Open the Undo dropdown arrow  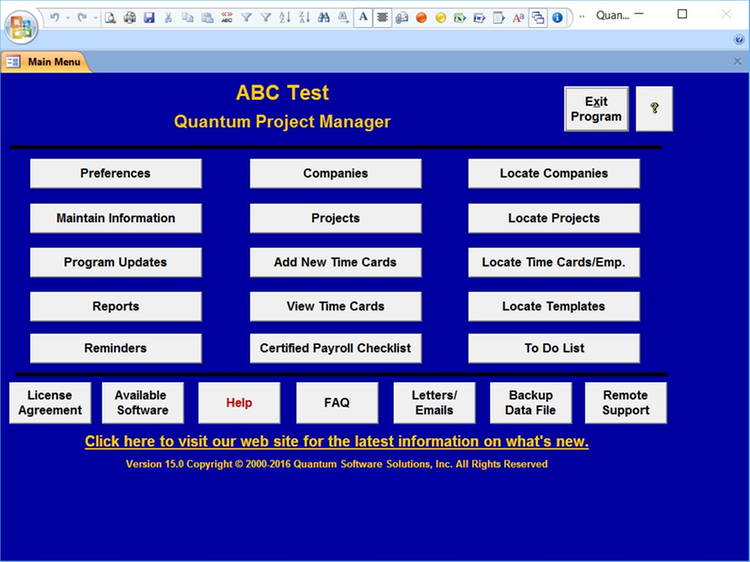(68, 17)
